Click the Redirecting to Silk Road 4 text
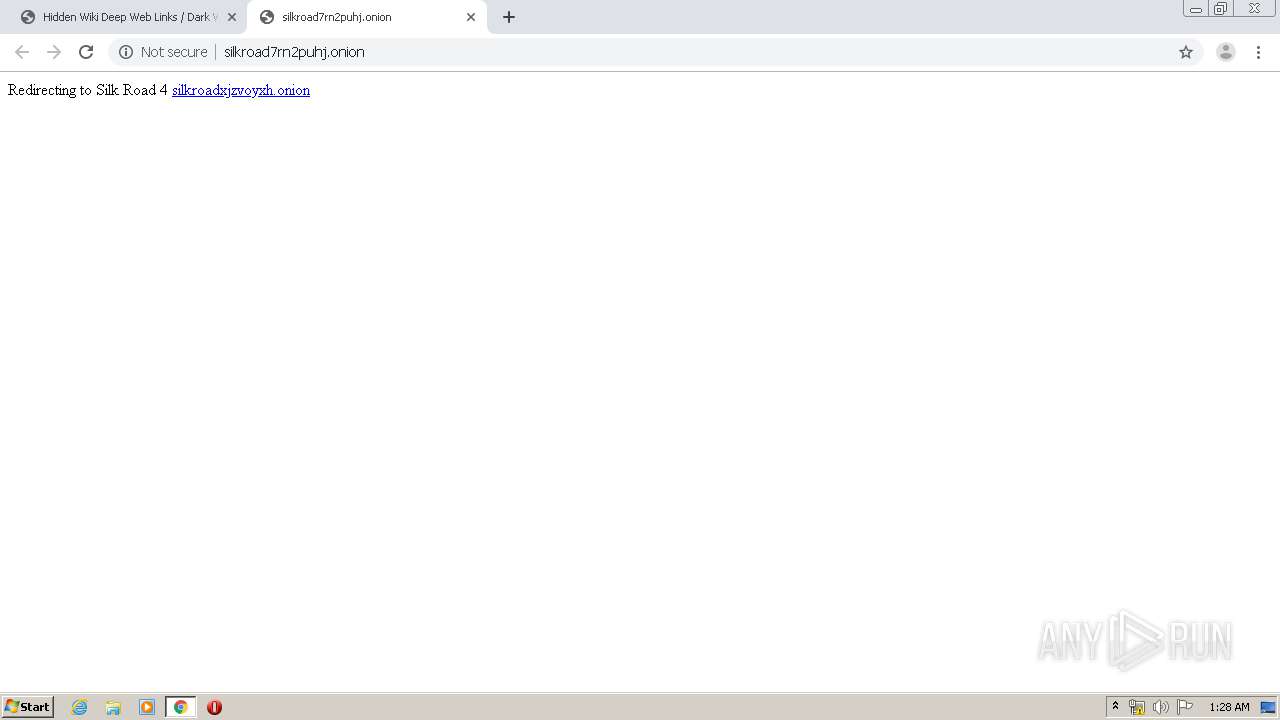 point(88,90)
